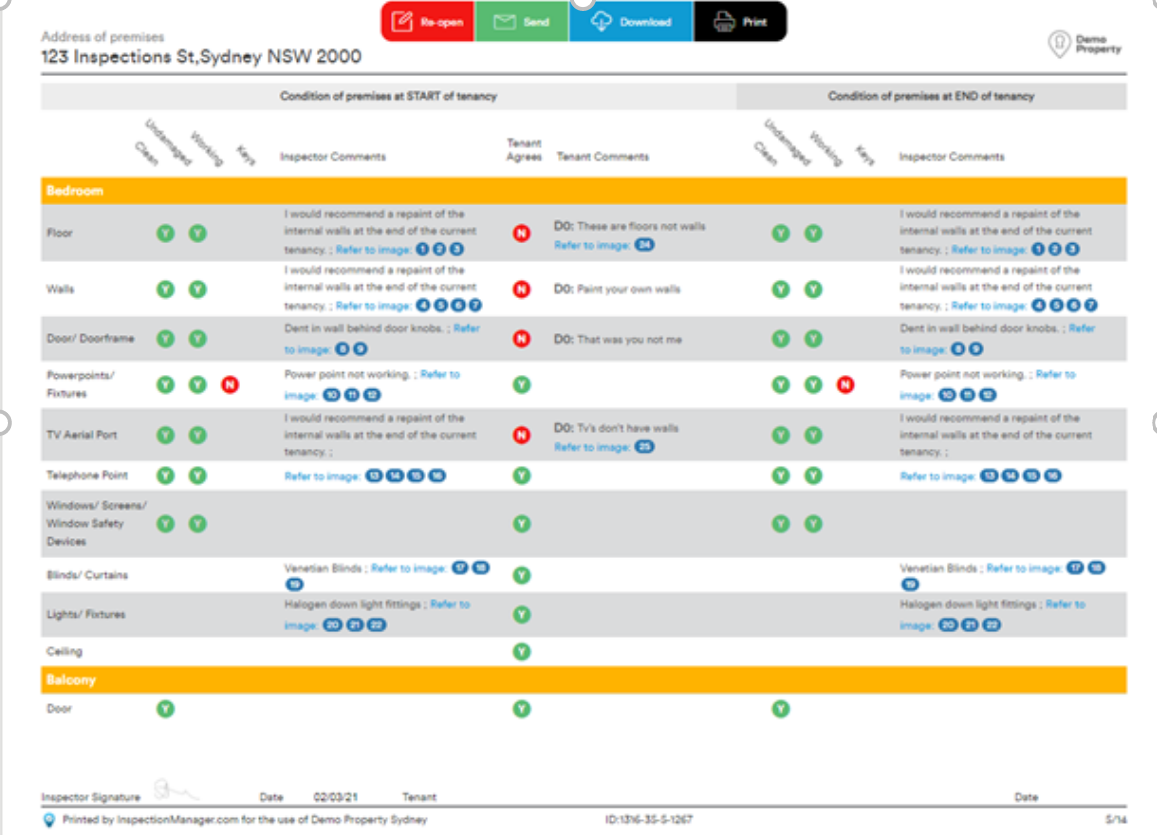Viewport: 1157px width, 835px height.
Task: Open image badge 24 in Floor tenant comments
Action: [644, 245]
